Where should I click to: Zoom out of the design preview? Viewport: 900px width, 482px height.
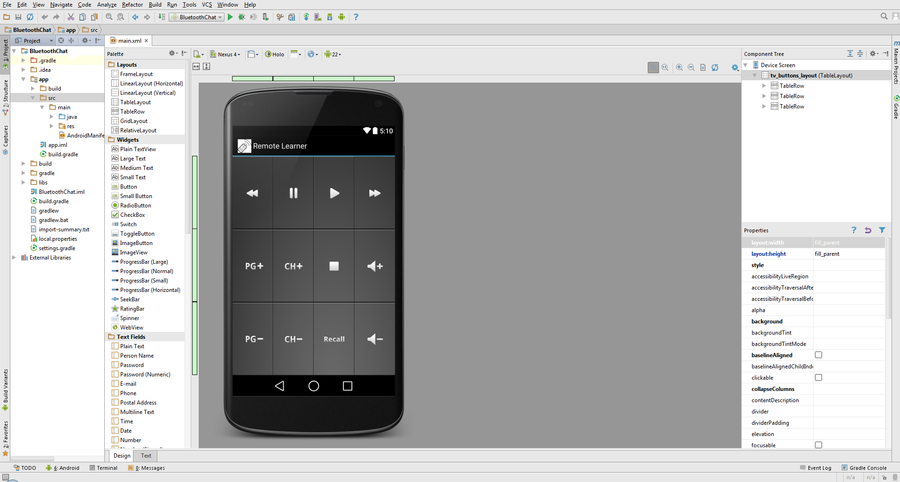(x=691, y=68)
